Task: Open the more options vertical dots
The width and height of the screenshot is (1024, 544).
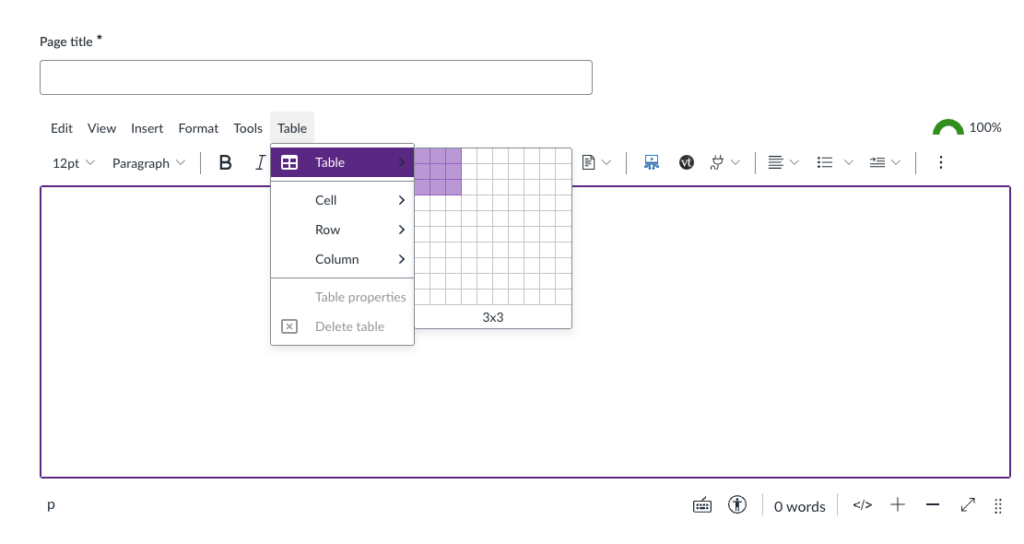Action: pos(941,163)
